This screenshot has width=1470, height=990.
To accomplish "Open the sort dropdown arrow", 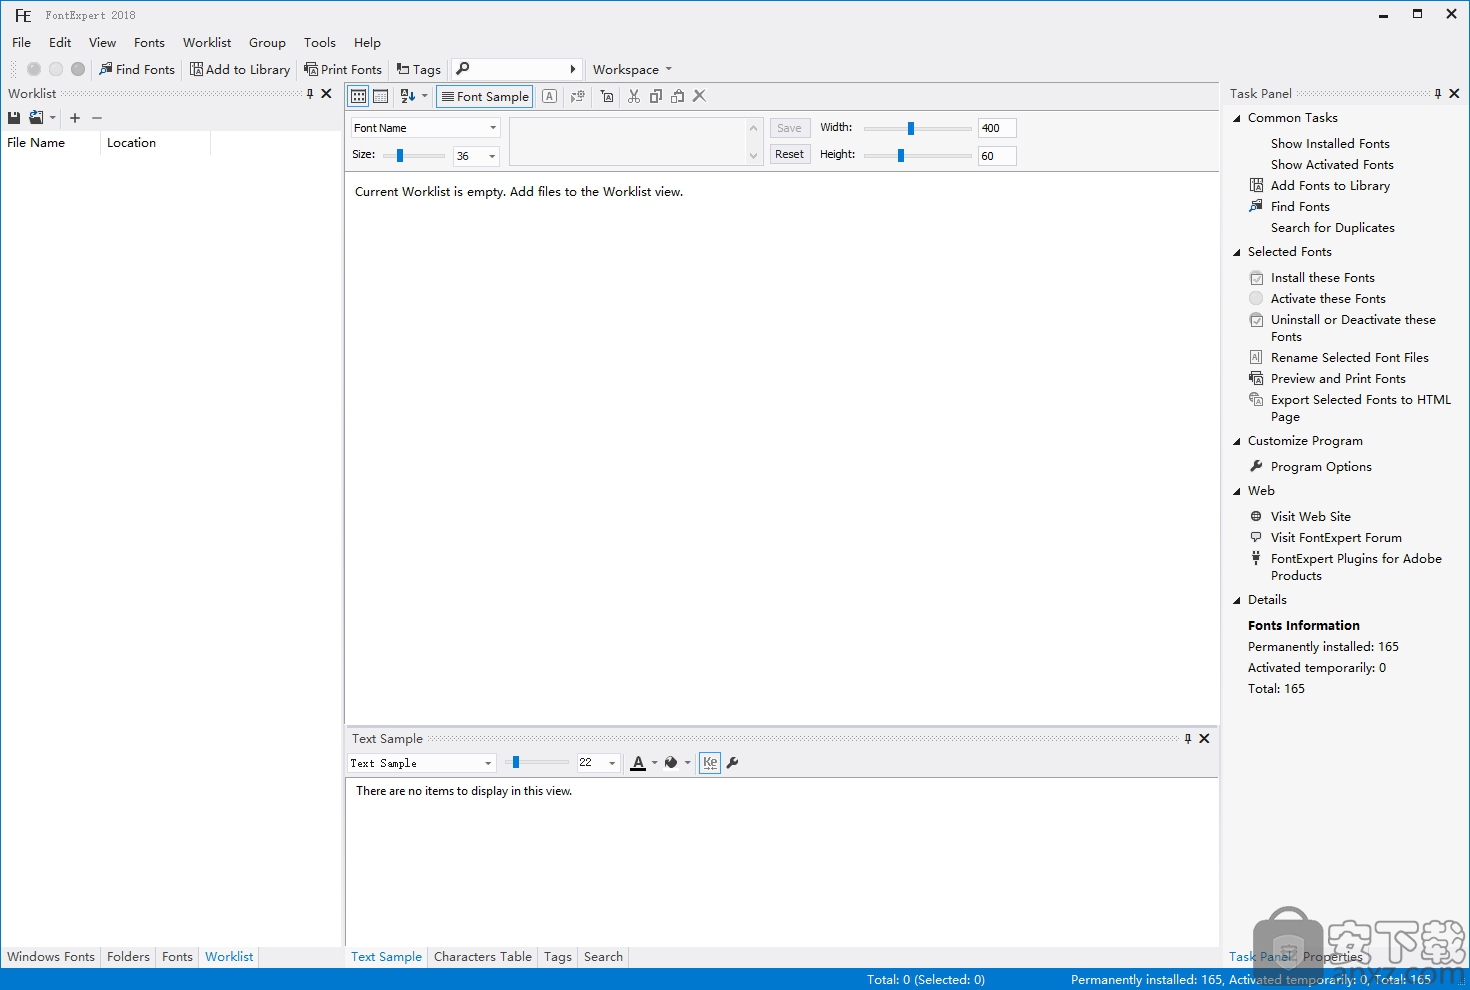I will 425,96.
